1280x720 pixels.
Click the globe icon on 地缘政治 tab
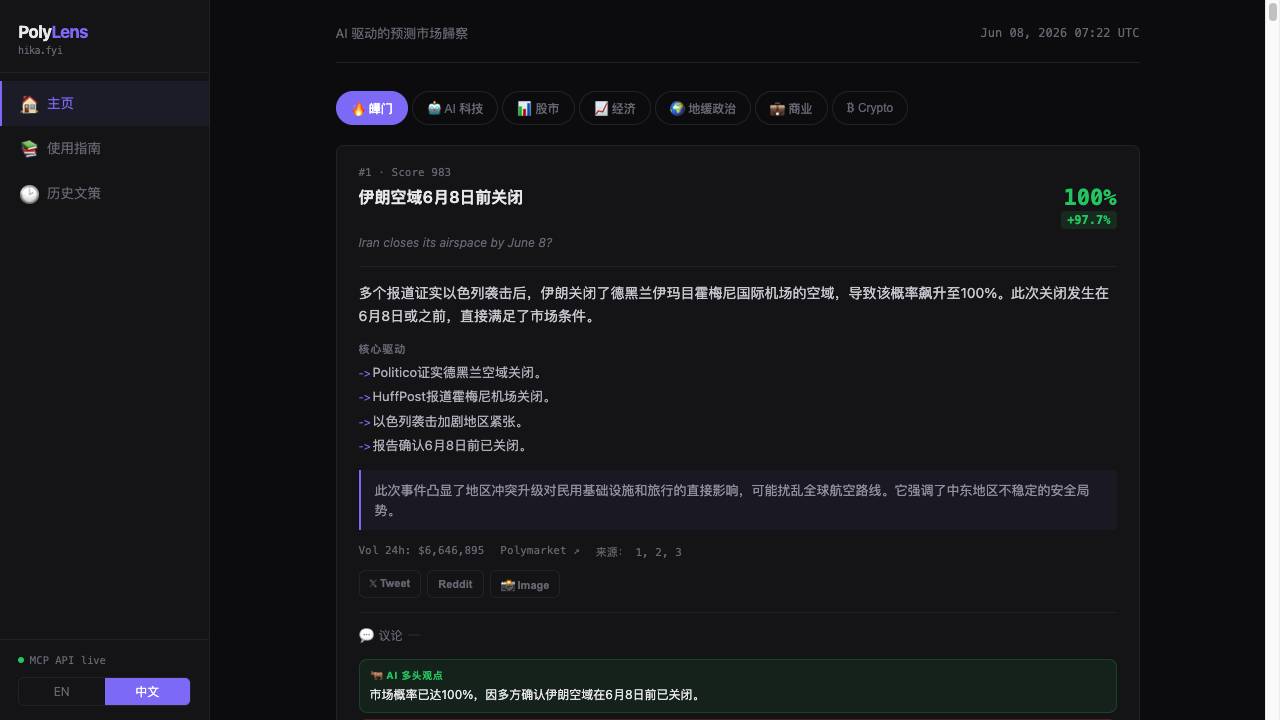pyautogui.click(x=677, y=108)
